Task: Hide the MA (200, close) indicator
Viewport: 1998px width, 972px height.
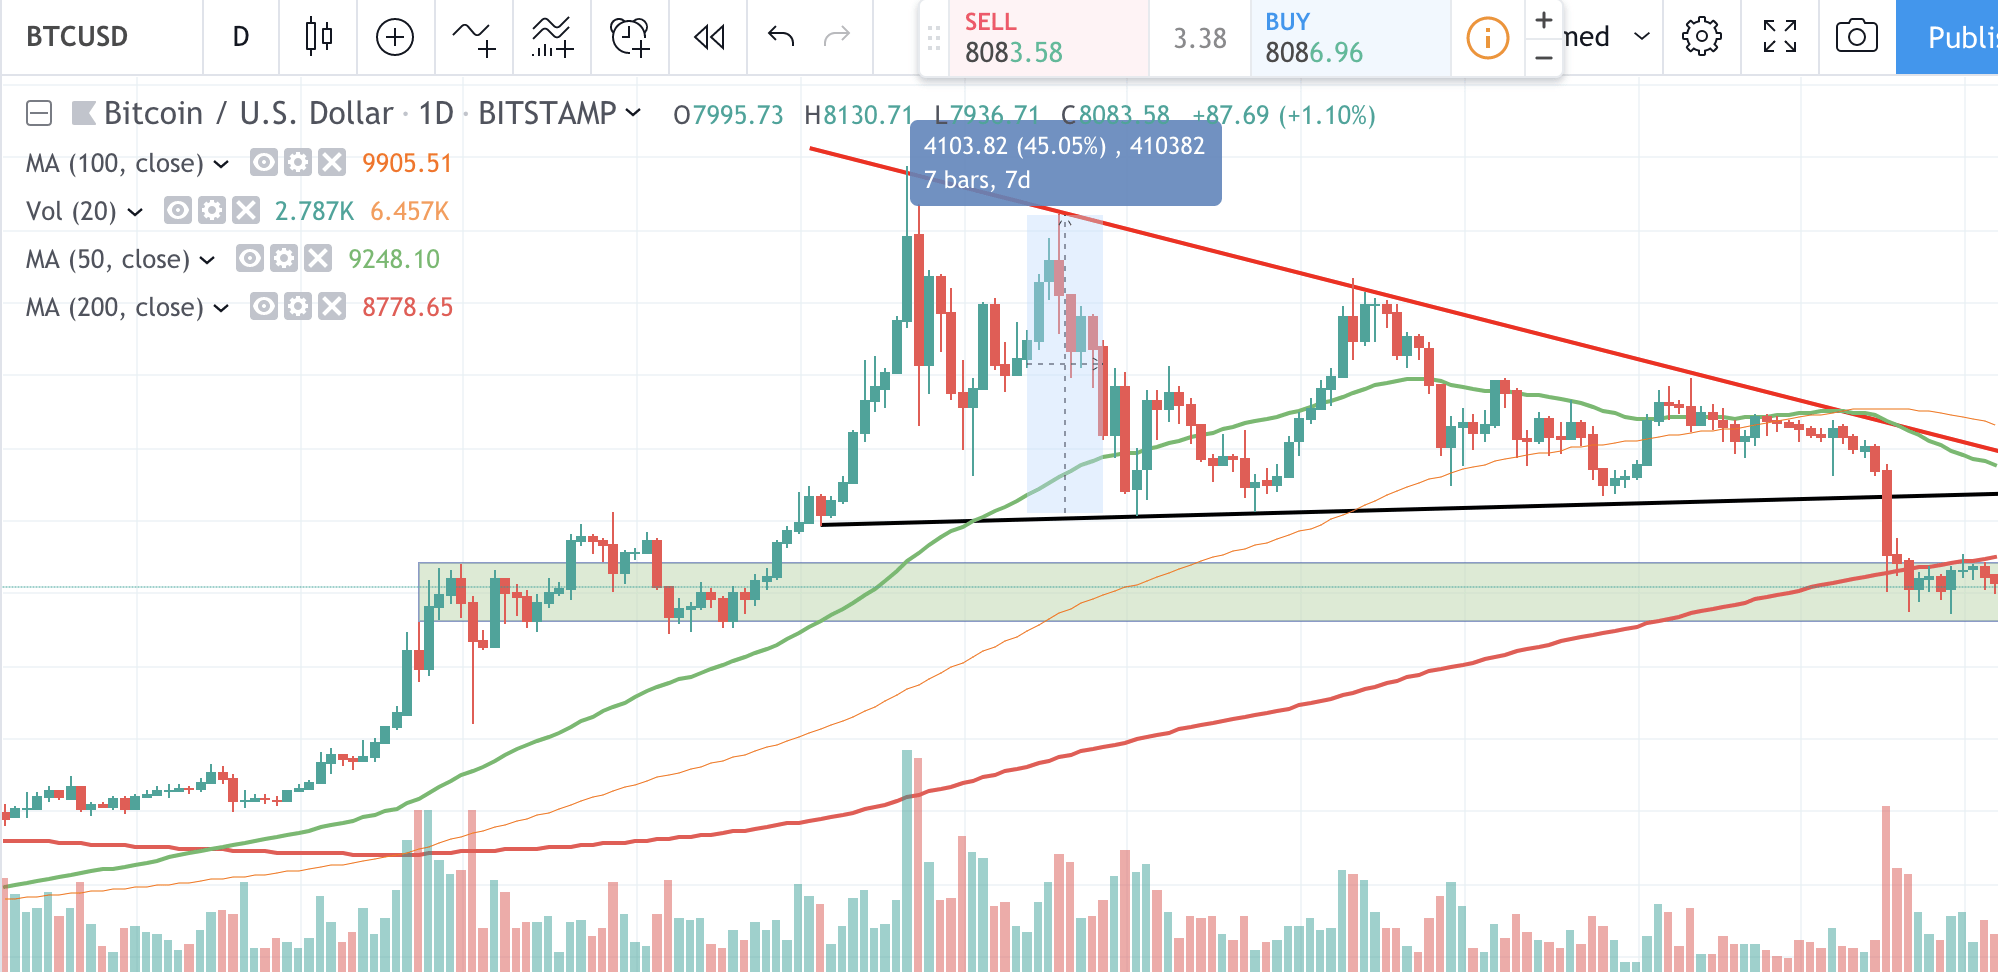Action: pyautogui.click(x=264, y=306)
